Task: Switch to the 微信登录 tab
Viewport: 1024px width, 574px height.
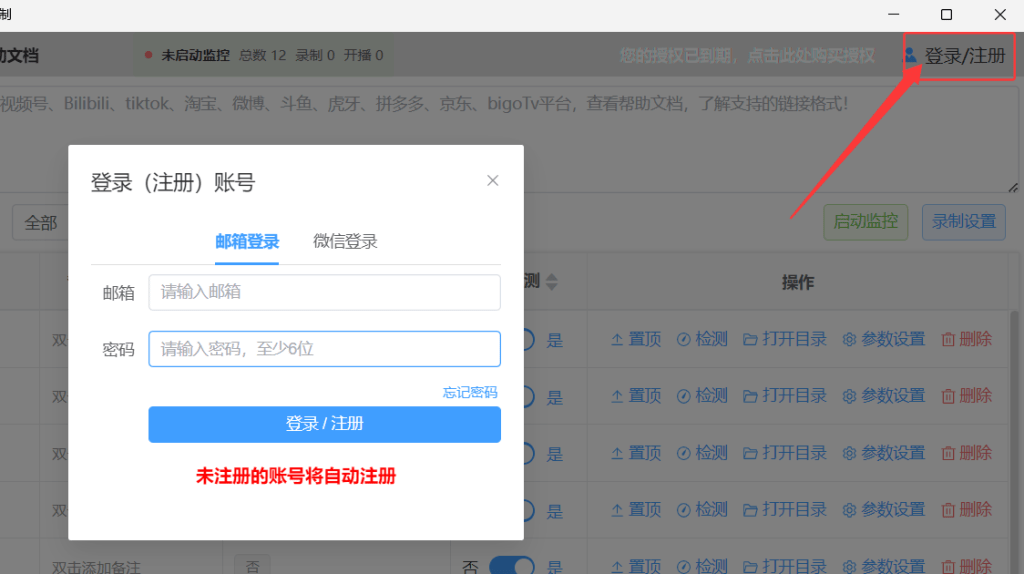Action: [345, 242]
